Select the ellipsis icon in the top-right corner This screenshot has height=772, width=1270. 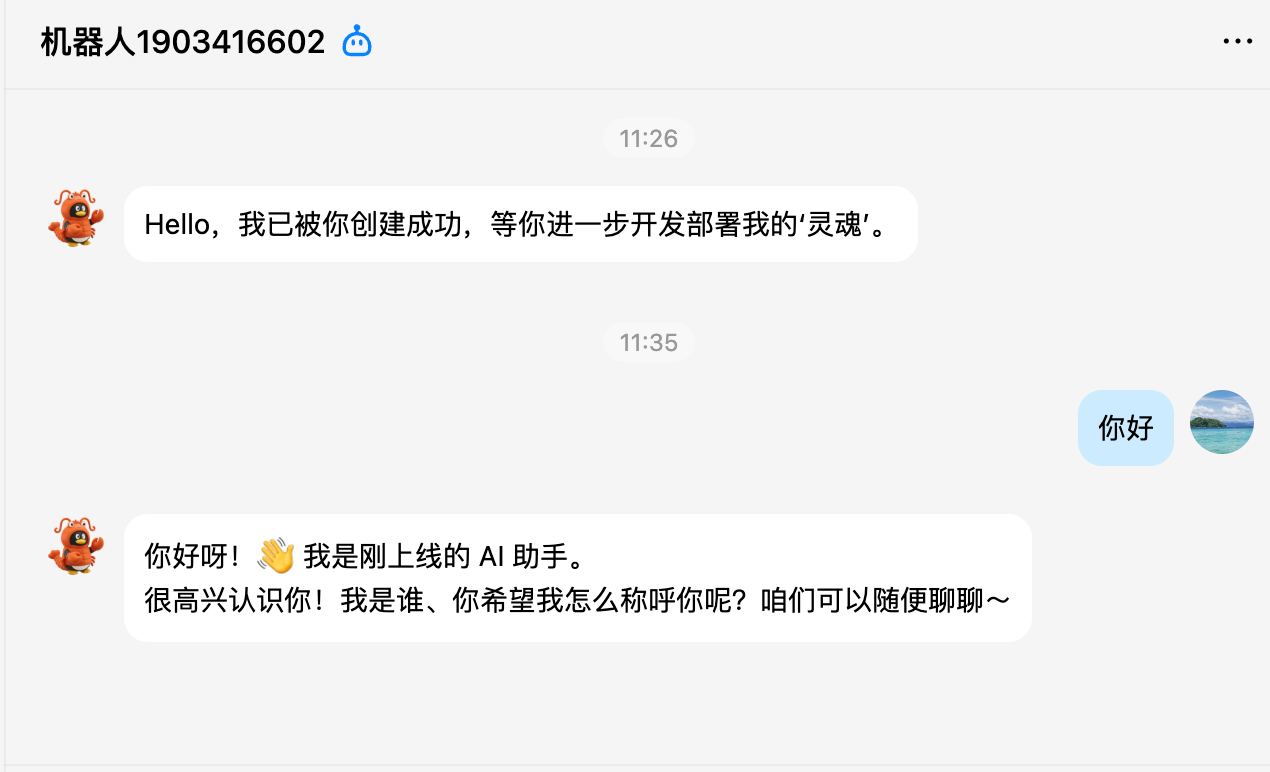[1238, 40]
